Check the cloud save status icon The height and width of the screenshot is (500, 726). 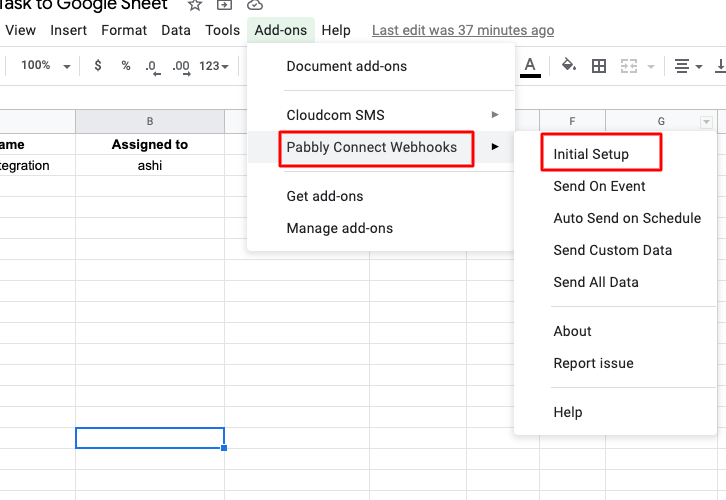point(255,5)
